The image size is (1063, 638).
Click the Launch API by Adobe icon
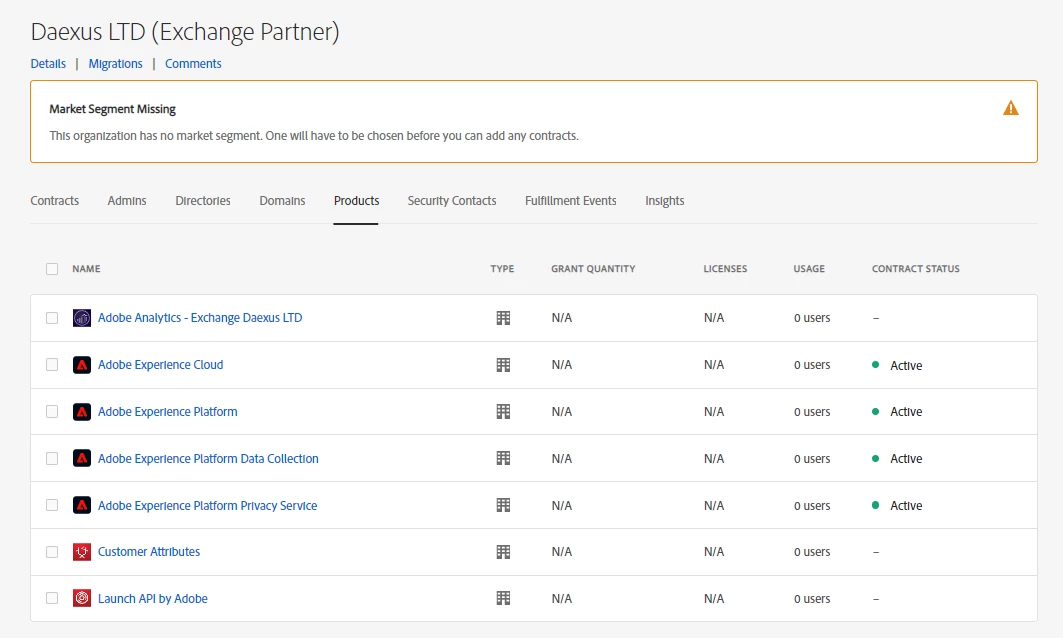[x=82, y=599]
